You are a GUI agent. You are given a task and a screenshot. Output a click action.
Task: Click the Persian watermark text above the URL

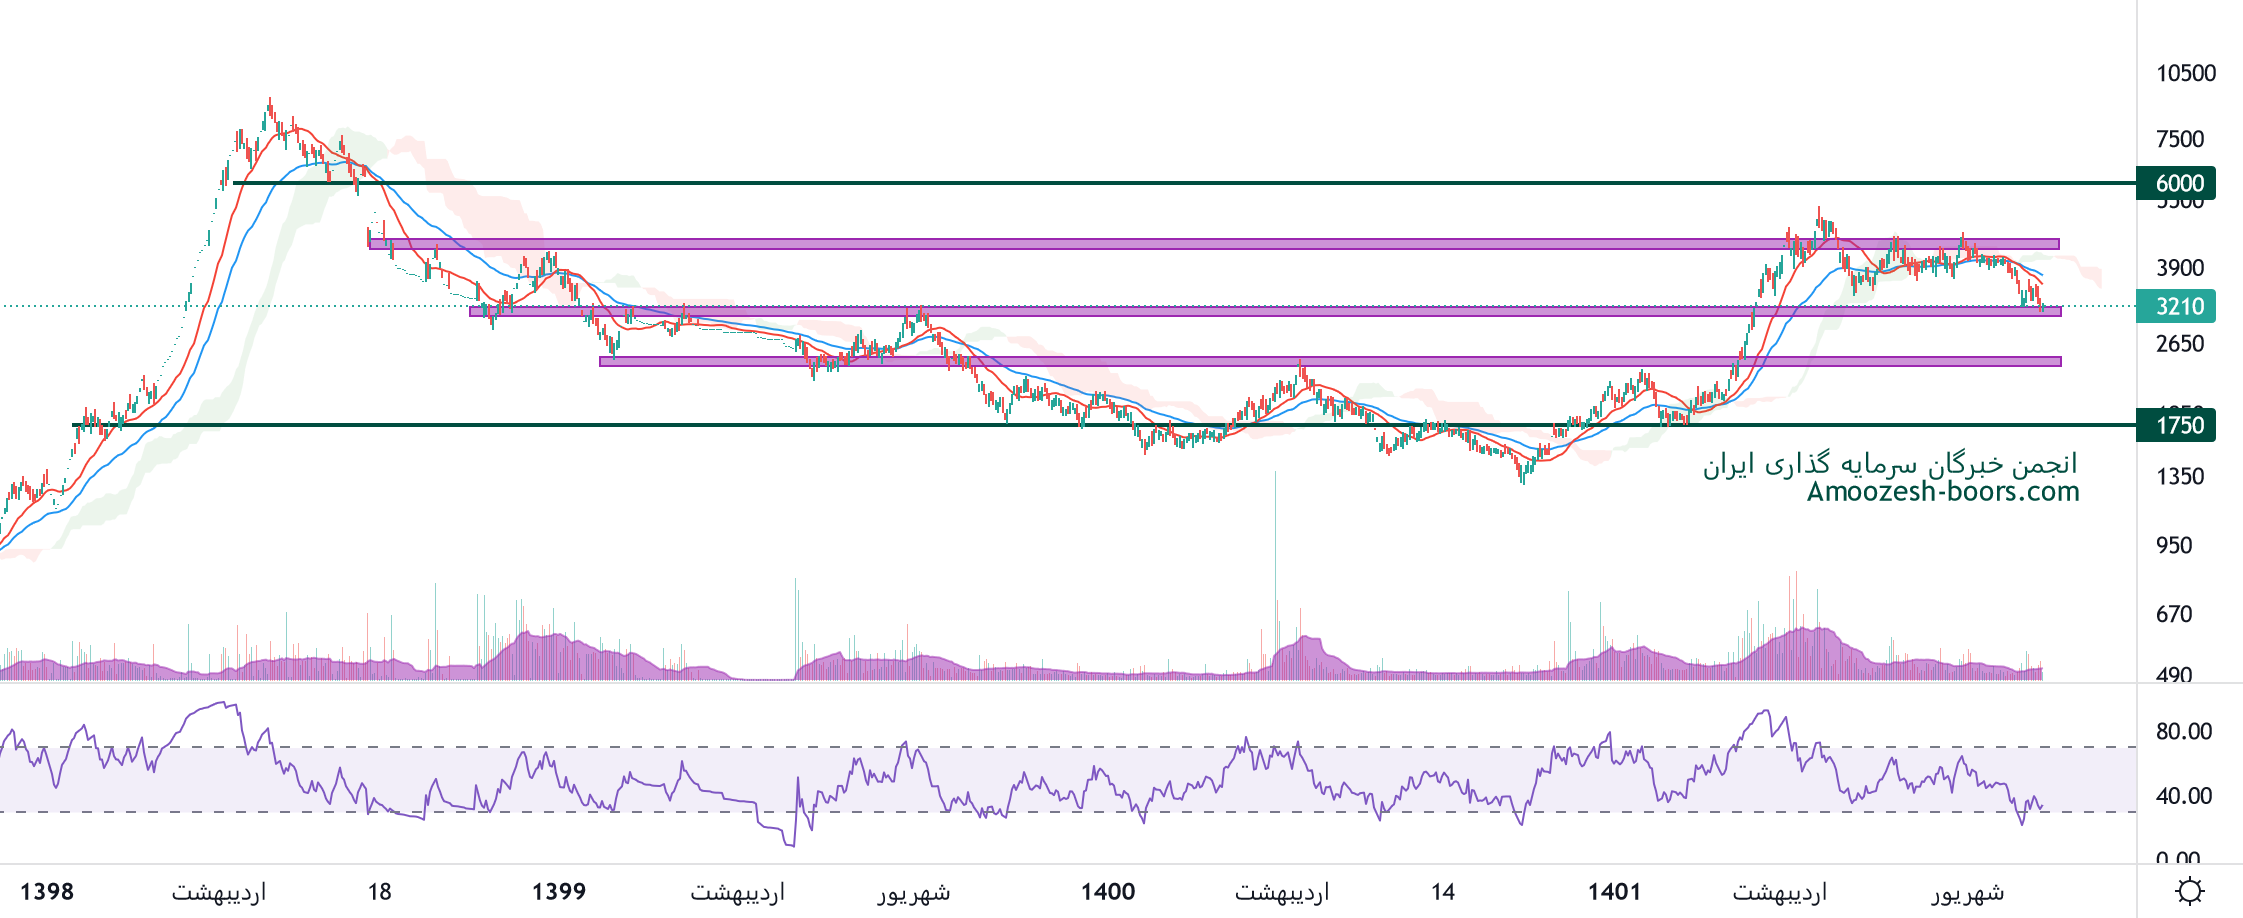pos(1890,464)
